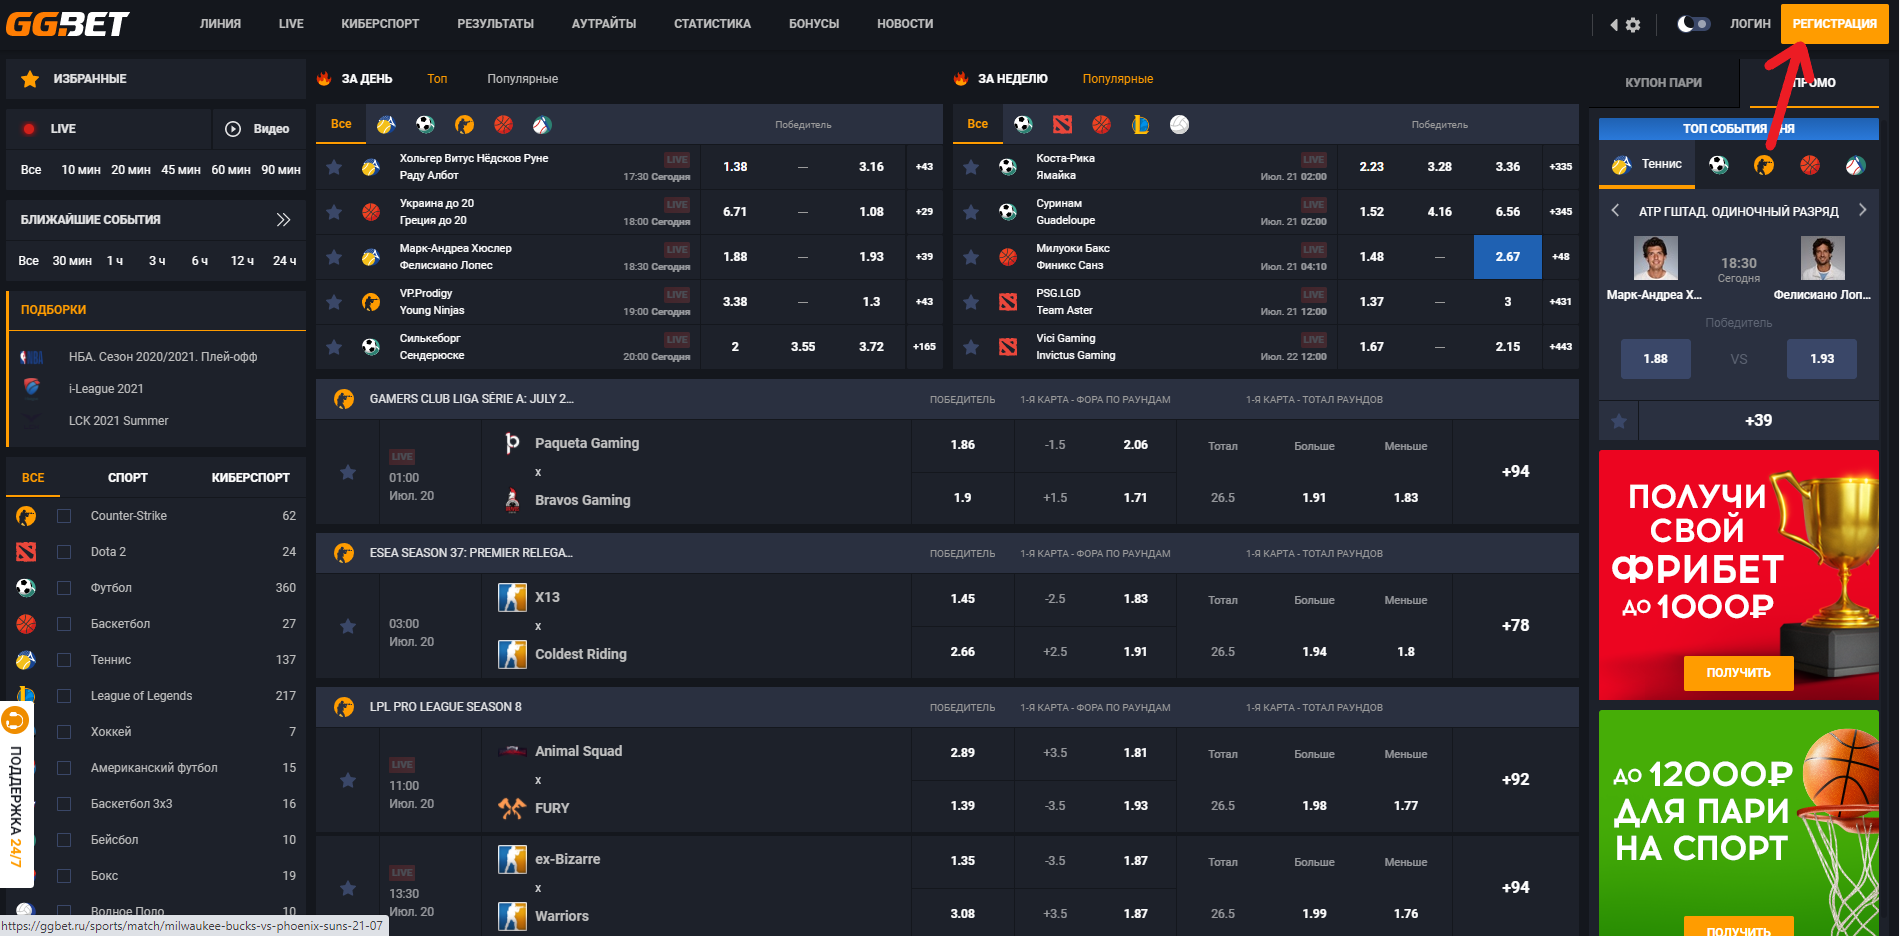The height and width of the screenshot is (936, 1900).
Task: Select the Спорт tab in sidebar
Action: (128, 478)
